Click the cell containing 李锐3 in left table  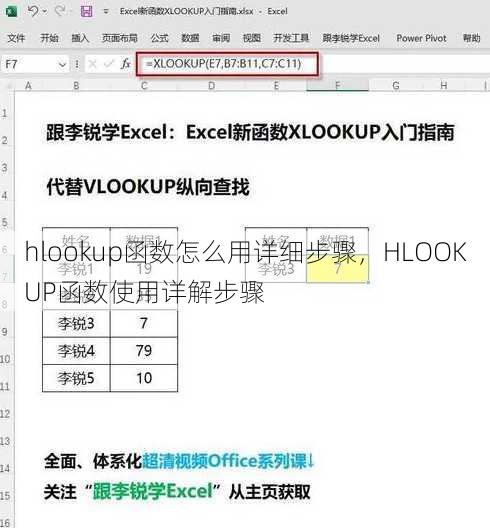76,323
